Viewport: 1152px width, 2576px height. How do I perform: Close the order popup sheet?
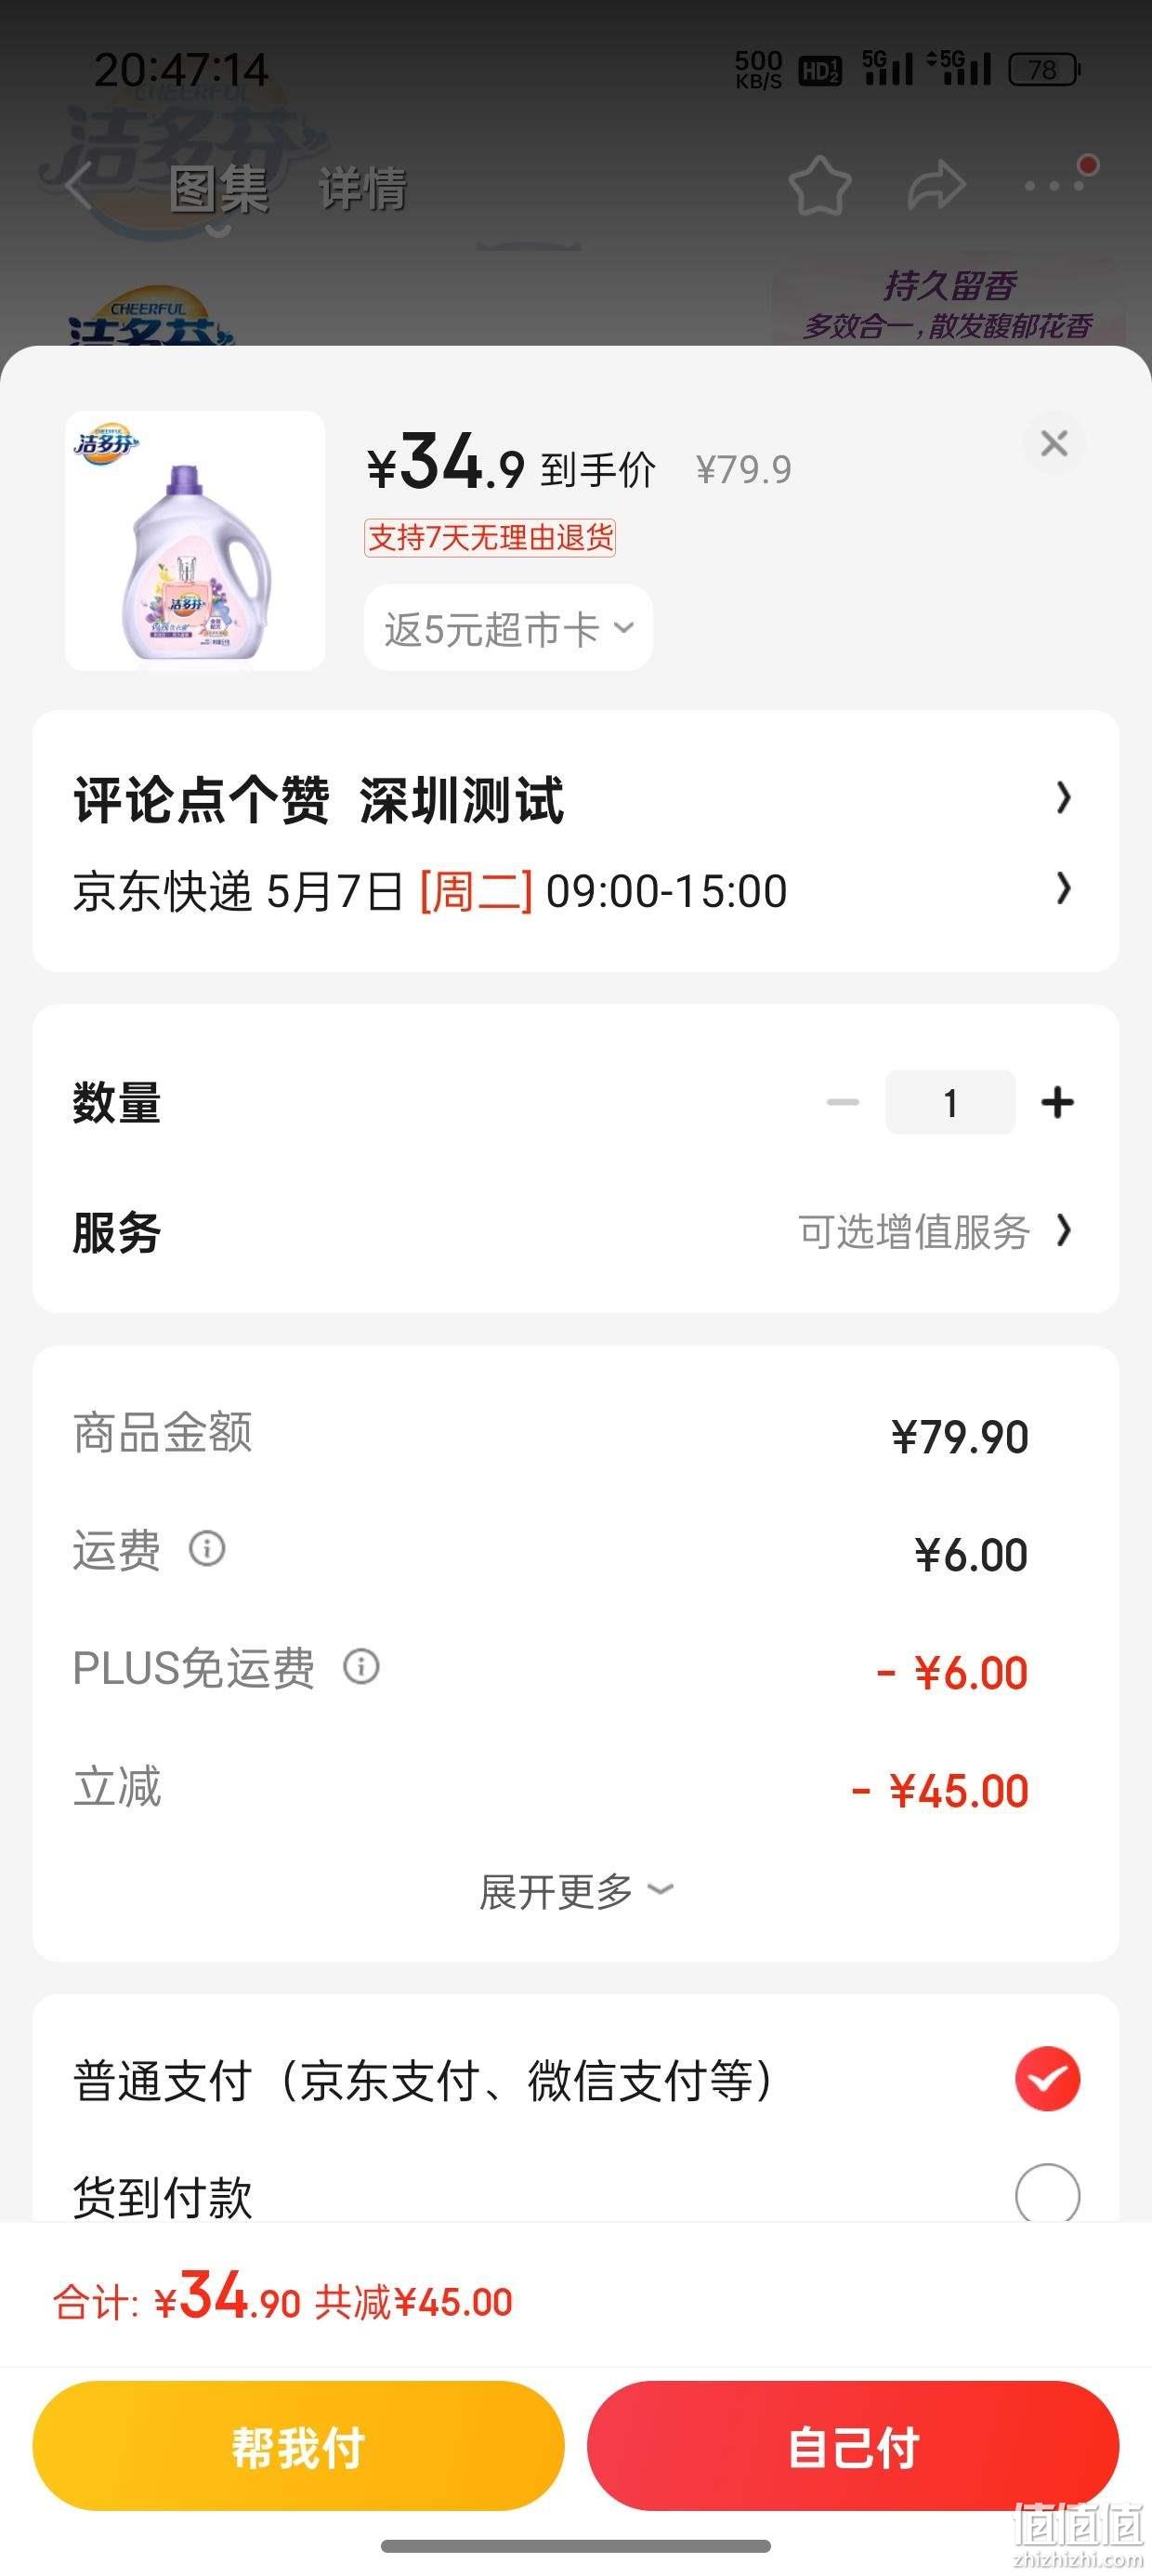1054,443
